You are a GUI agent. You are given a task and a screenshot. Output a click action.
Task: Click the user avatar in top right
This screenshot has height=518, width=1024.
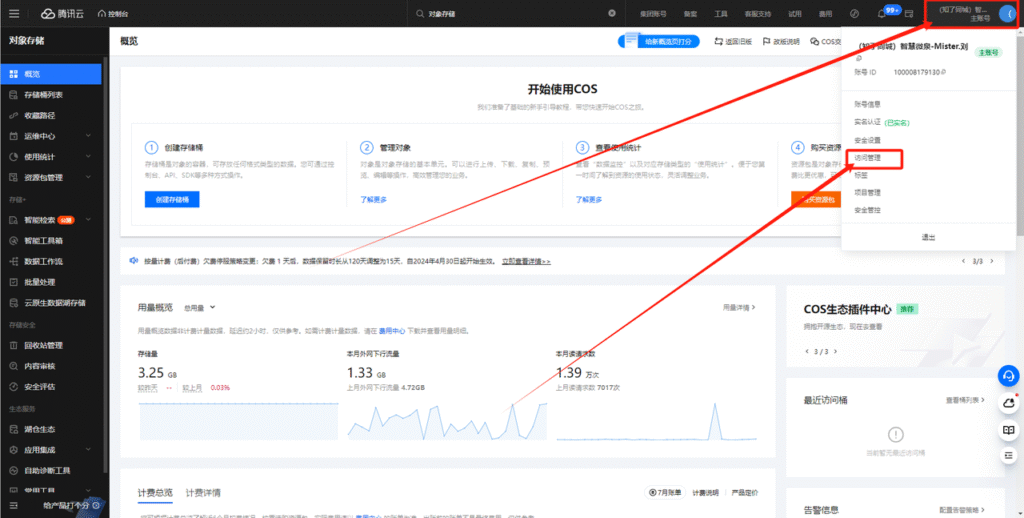pyautogui.click(x=1006, y=14)
